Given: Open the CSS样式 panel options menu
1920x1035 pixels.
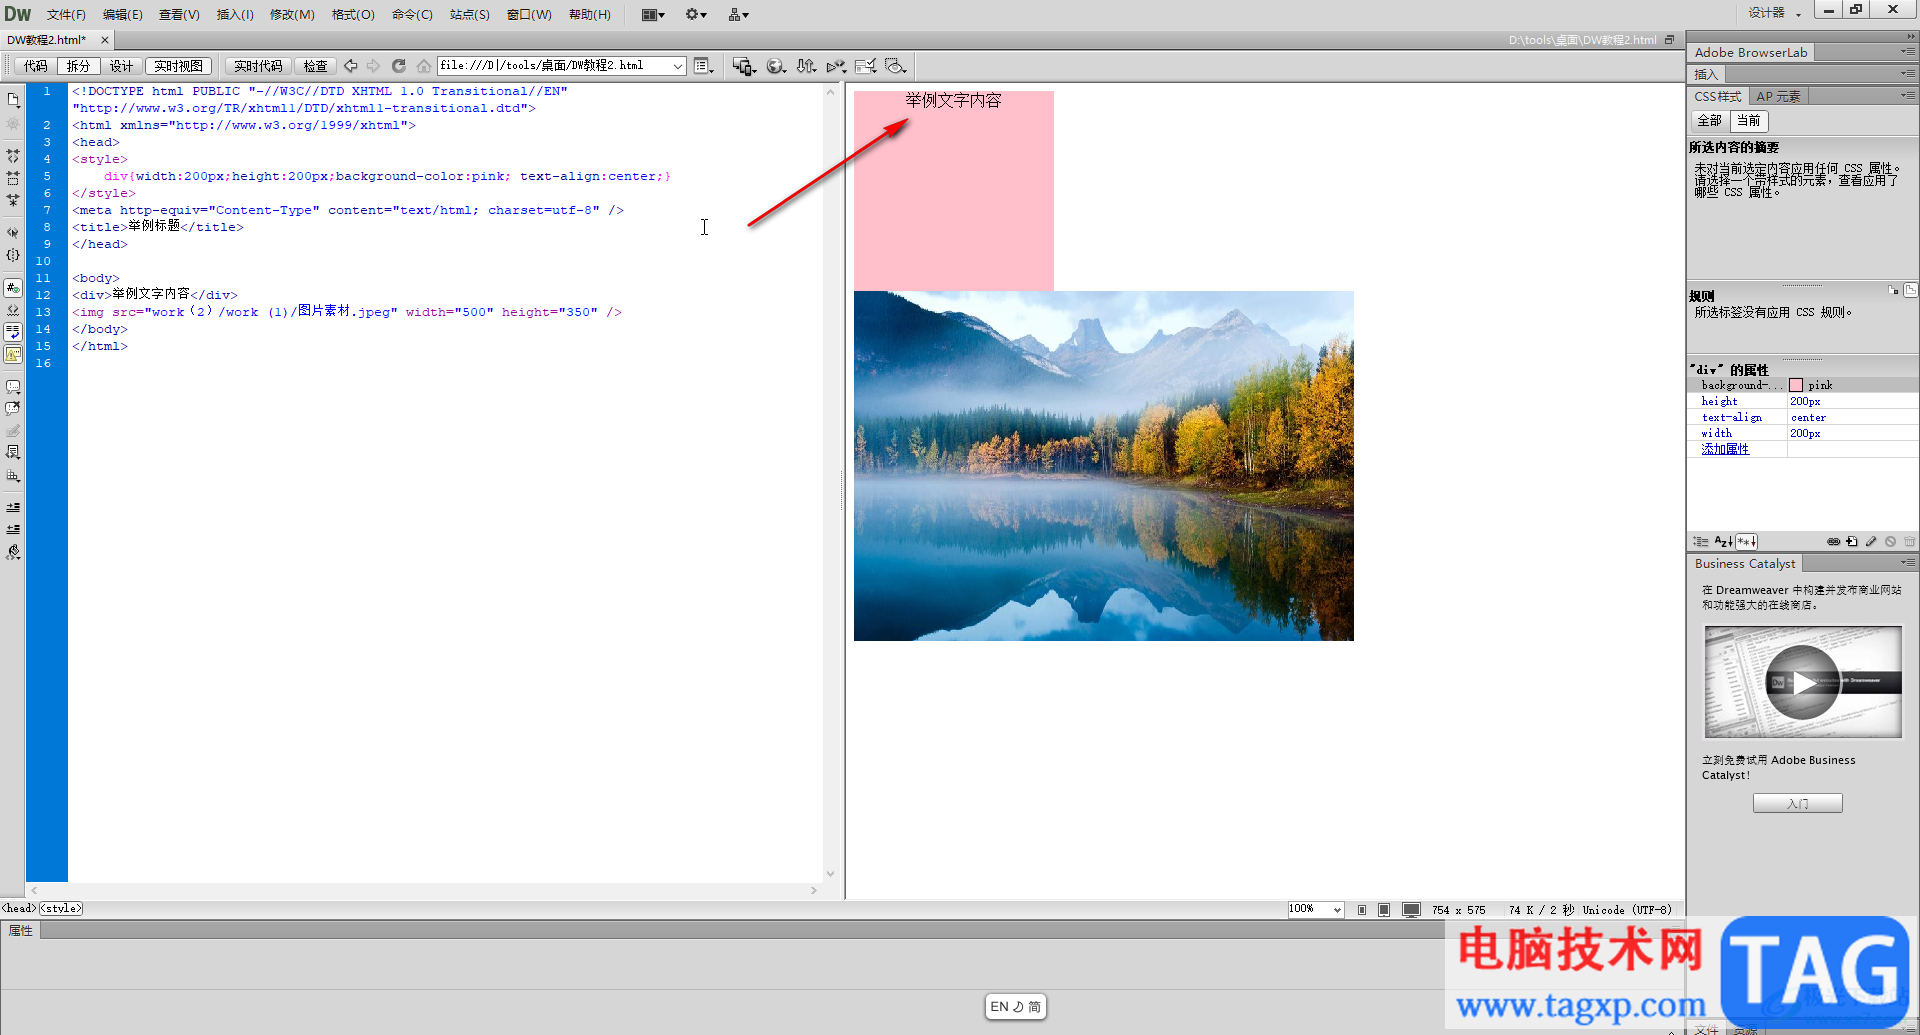Looking at the screenshot, I should 1908,96.
